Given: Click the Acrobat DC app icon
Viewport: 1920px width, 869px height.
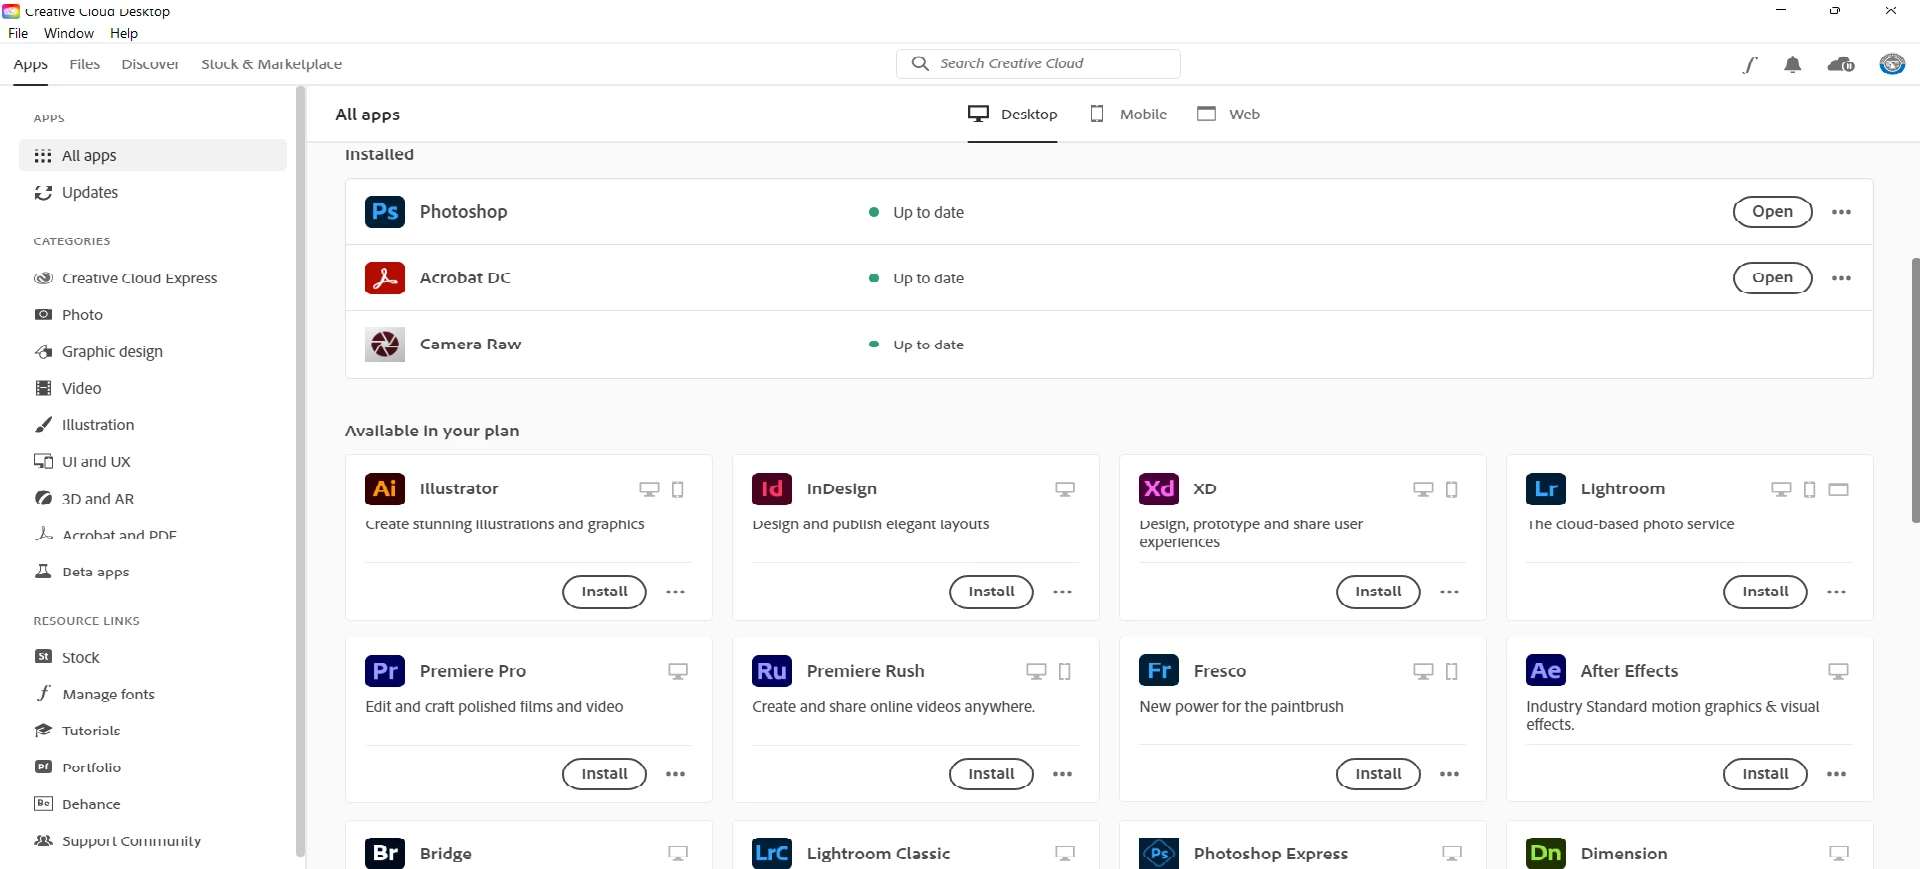Looking at the screenshot, I should coord(384,278).
